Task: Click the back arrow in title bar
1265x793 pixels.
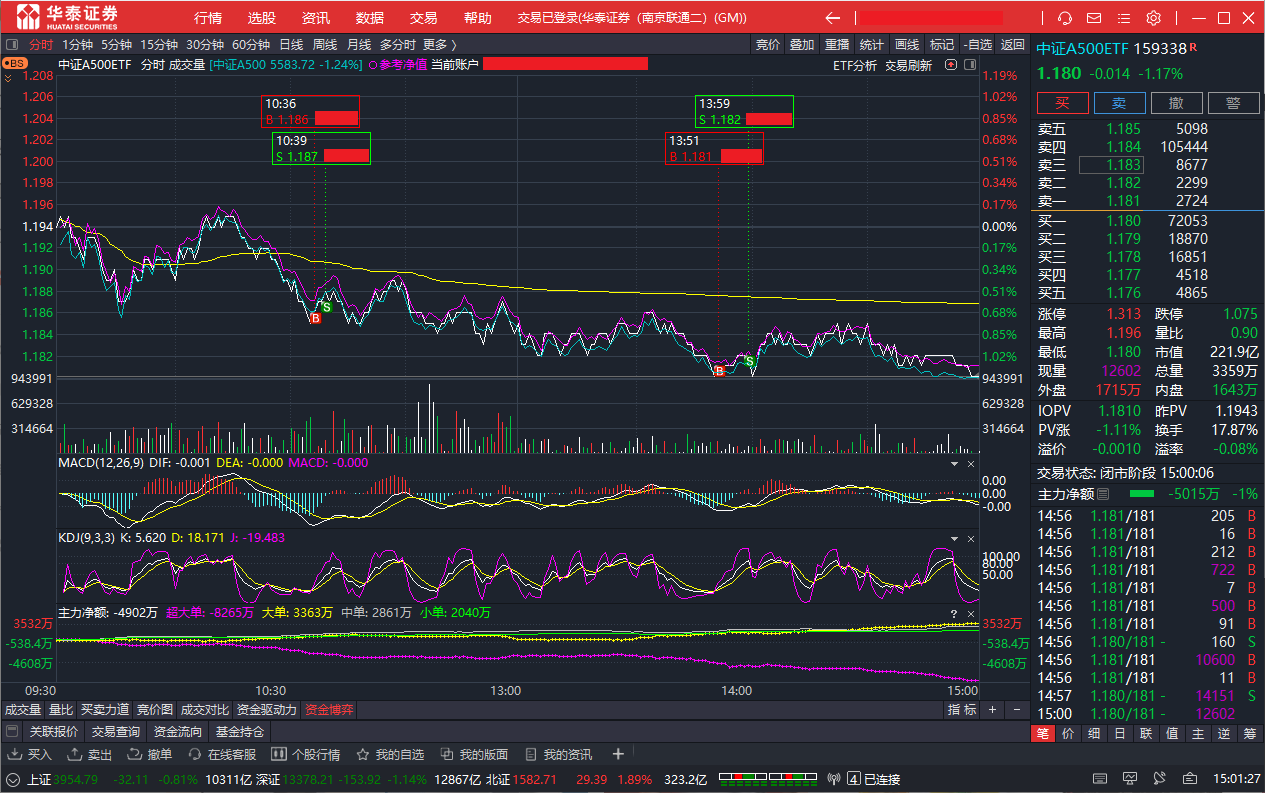Action: click(832, 18)
